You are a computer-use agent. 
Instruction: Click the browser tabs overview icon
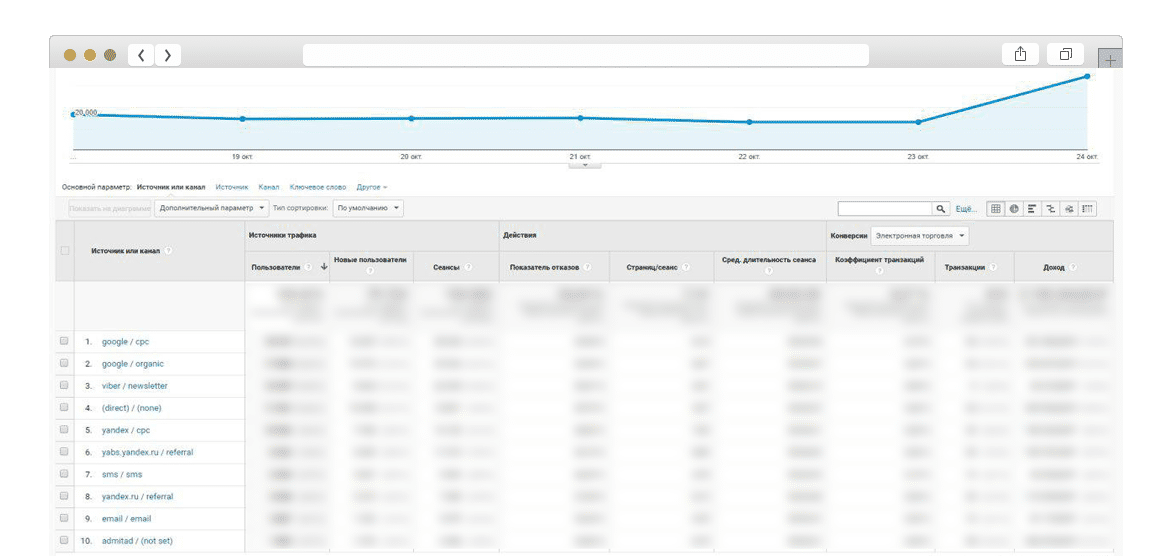[x=1066, y=55]
